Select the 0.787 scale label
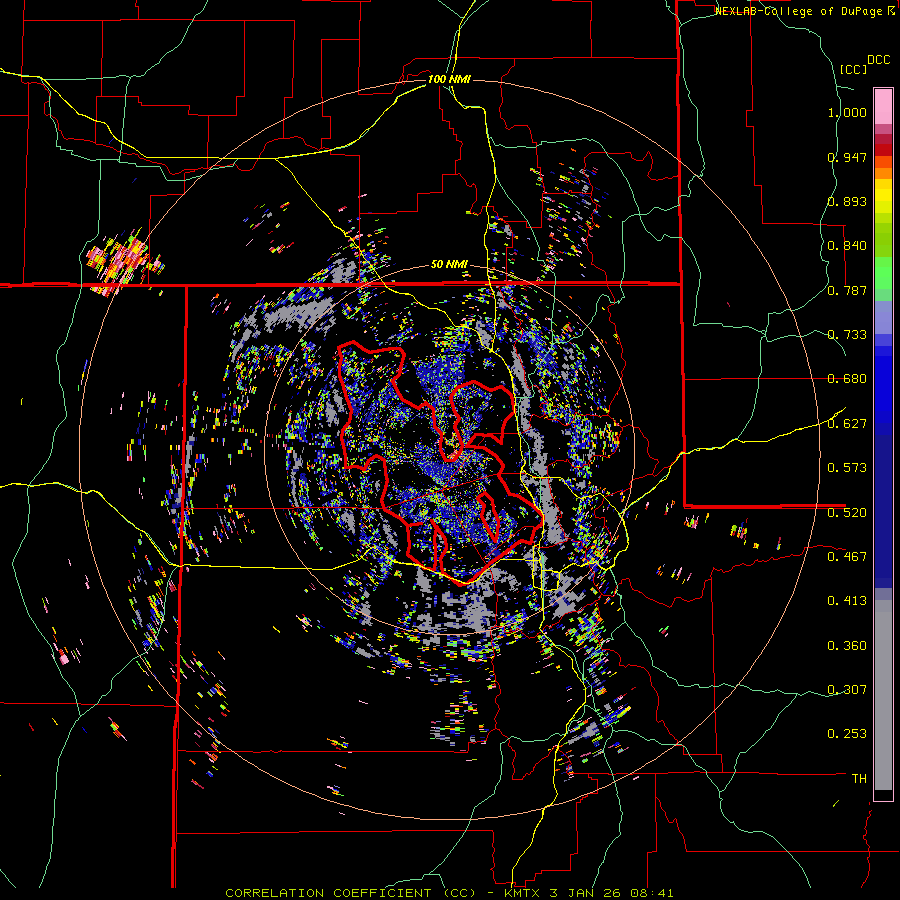 (847, 290)
